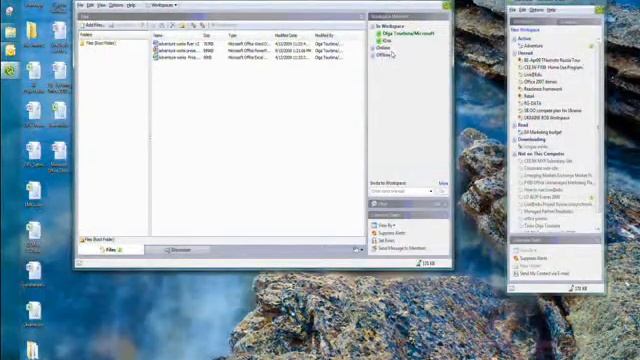Open the invite field dropdown arrow

431,191
